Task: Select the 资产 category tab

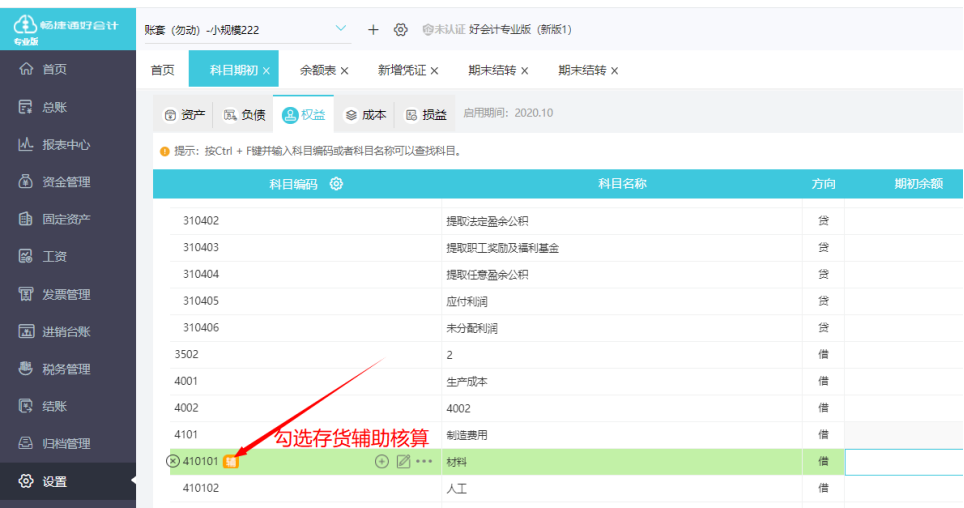Action: 184,115
